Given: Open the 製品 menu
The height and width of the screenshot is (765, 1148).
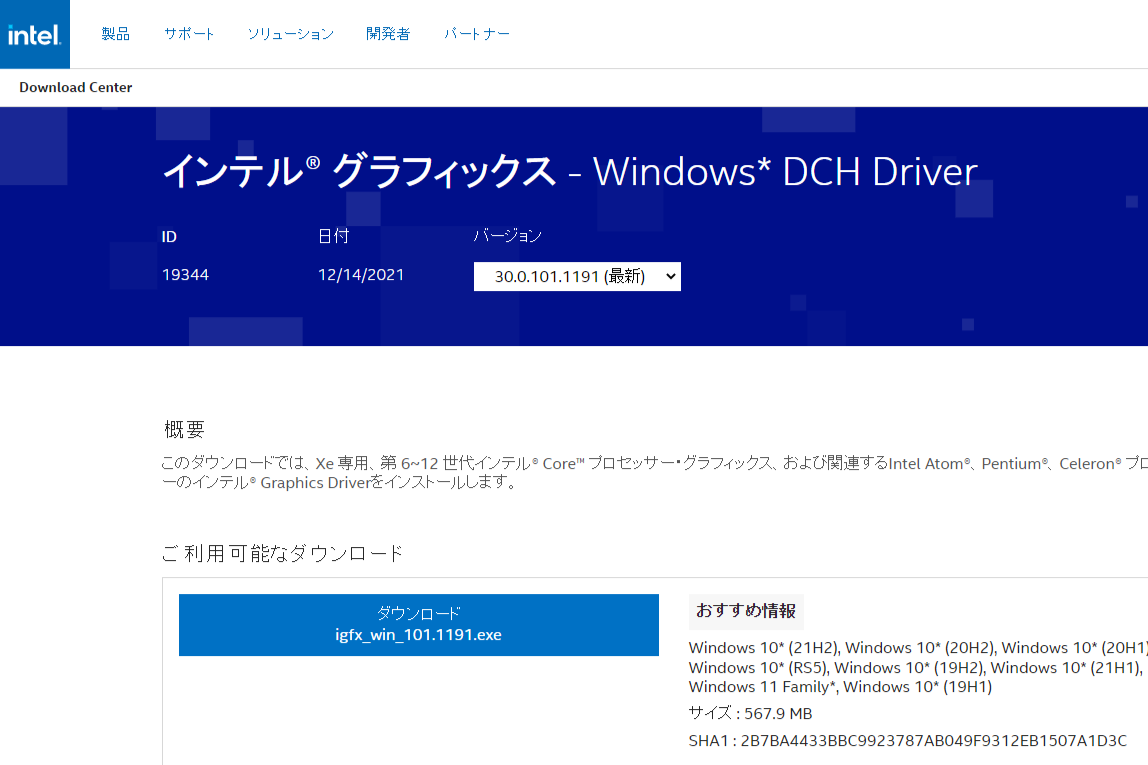Looking at the screenshot, I should pos(116,34).
